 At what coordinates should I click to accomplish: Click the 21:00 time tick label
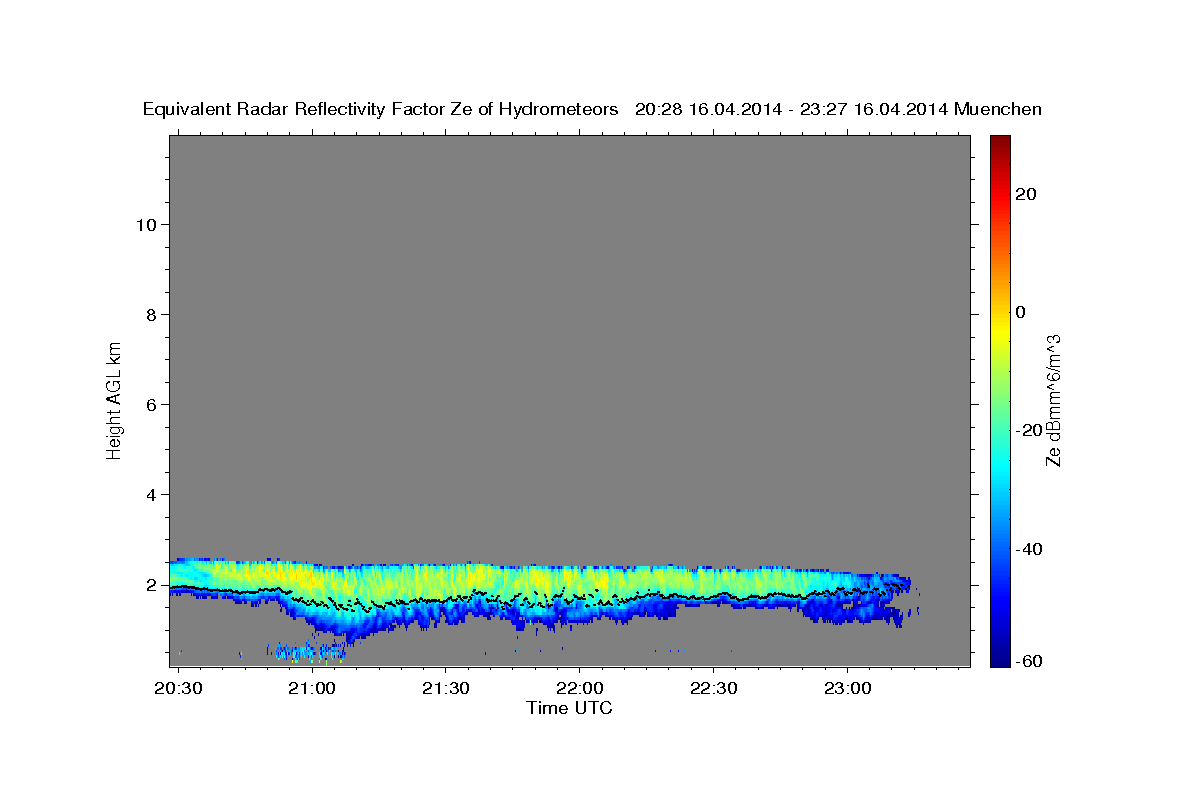312,689
